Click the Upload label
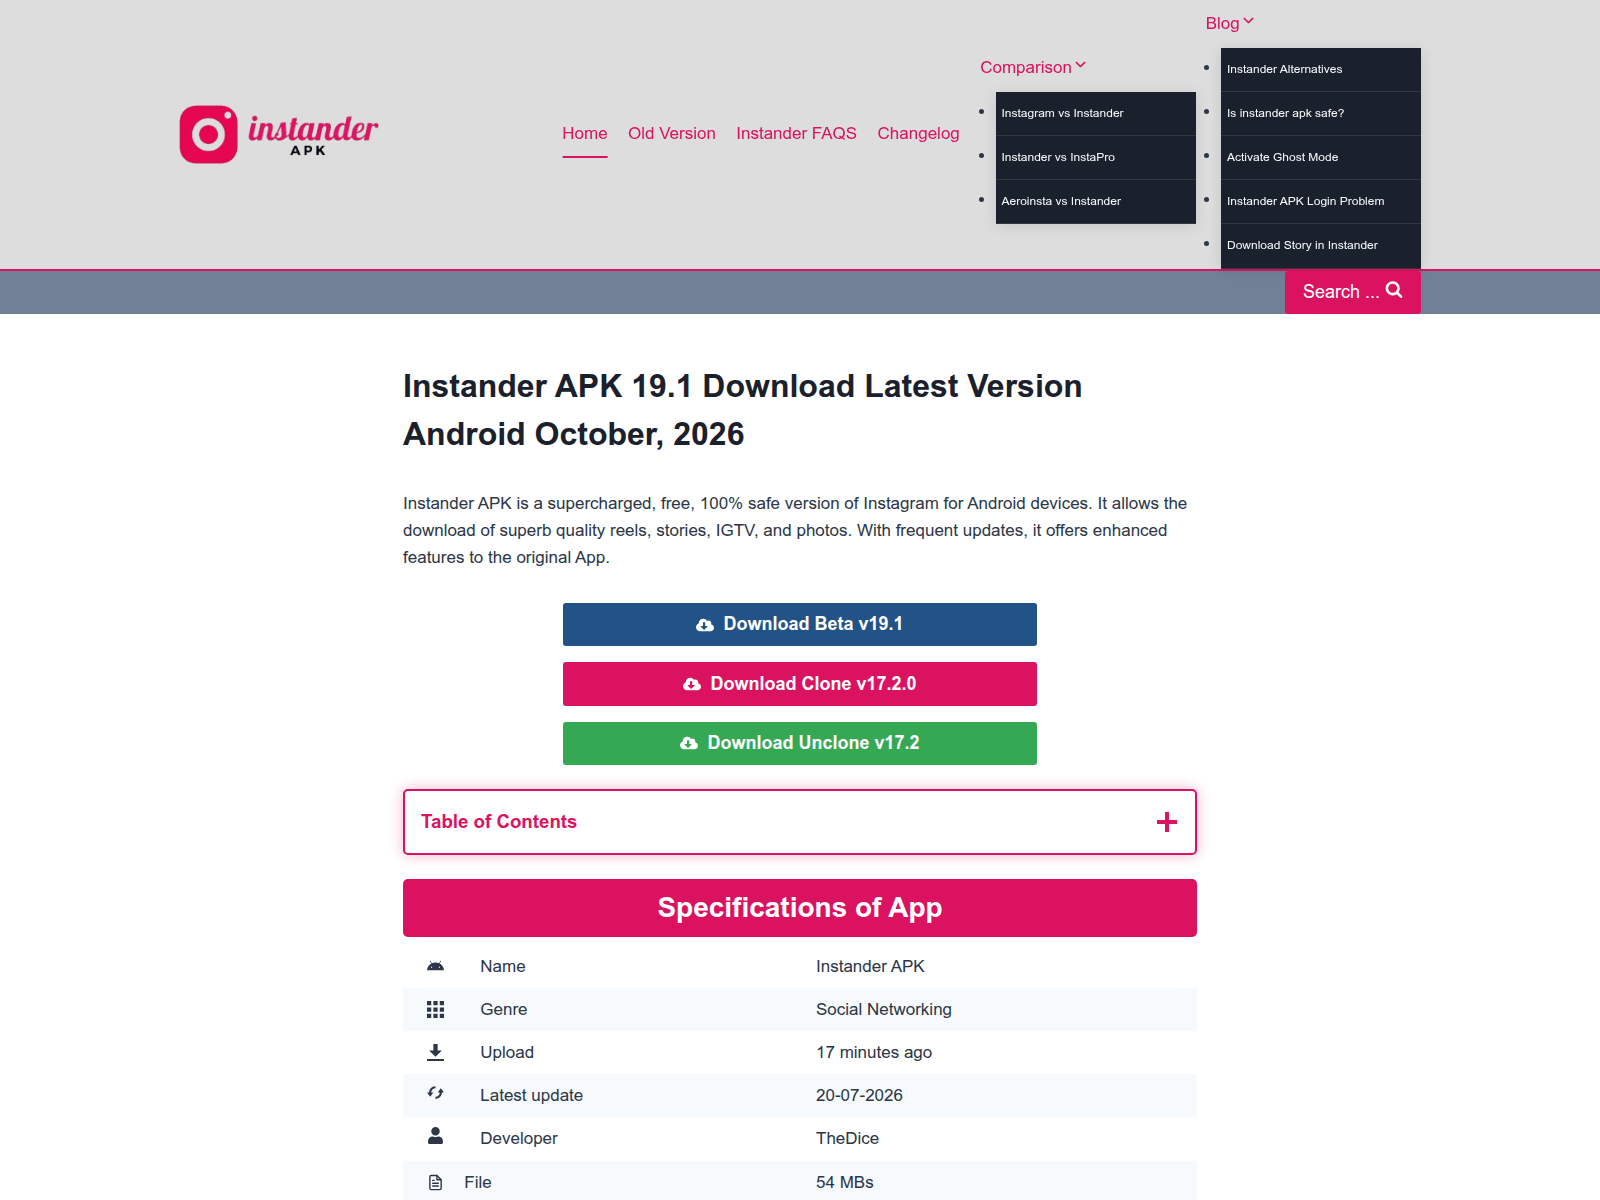Image resolution: width=1600 pixels, height=1200 pixels. (507, 1052)
